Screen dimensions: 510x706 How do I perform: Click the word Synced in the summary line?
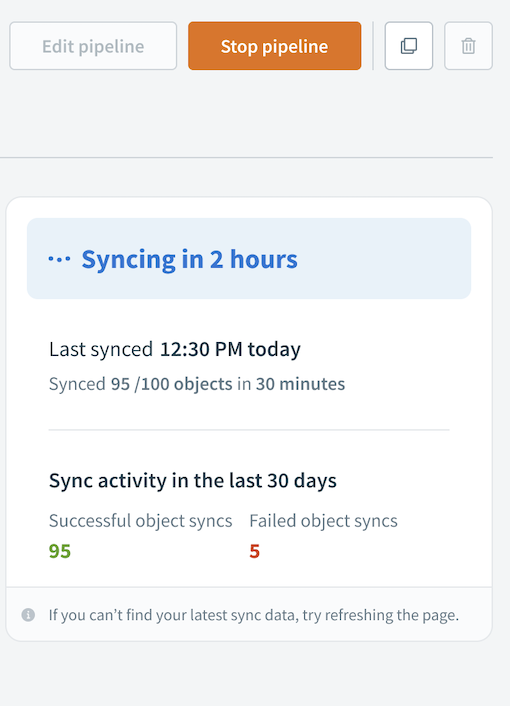tap(77, 384)
